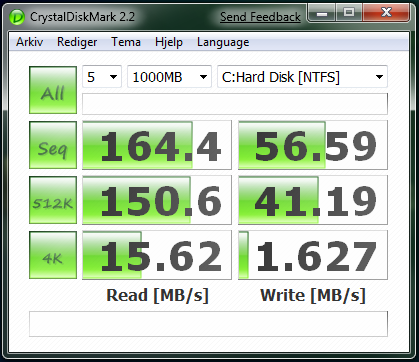Image resolution: width=419 pixels, height=362 pixels.
Task: Expand the test size dropdown showing 1000MB
Action: pos(169,77)
